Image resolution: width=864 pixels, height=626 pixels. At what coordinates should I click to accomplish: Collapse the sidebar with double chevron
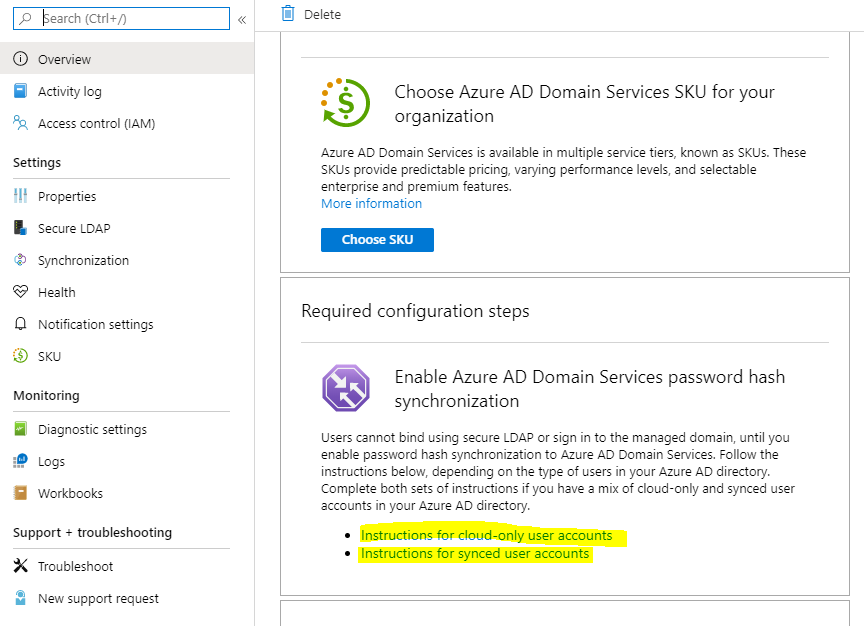click(242, 19)
